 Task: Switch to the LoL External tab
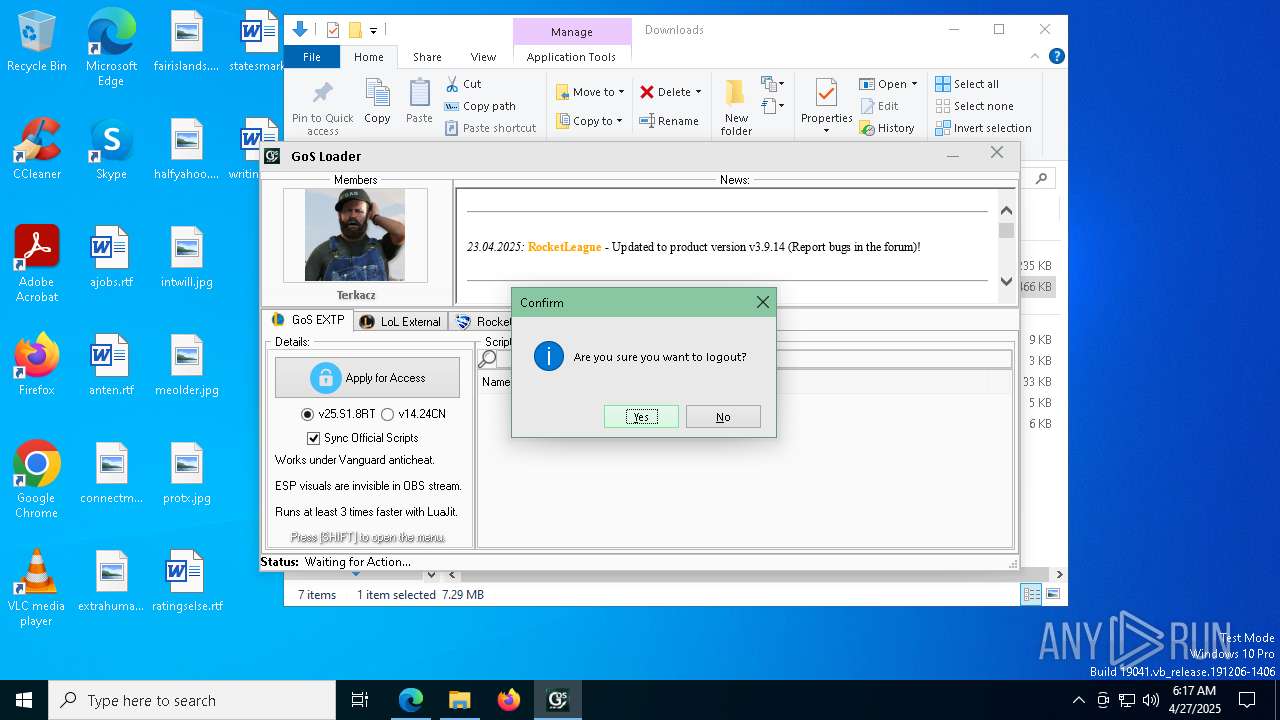400,322
